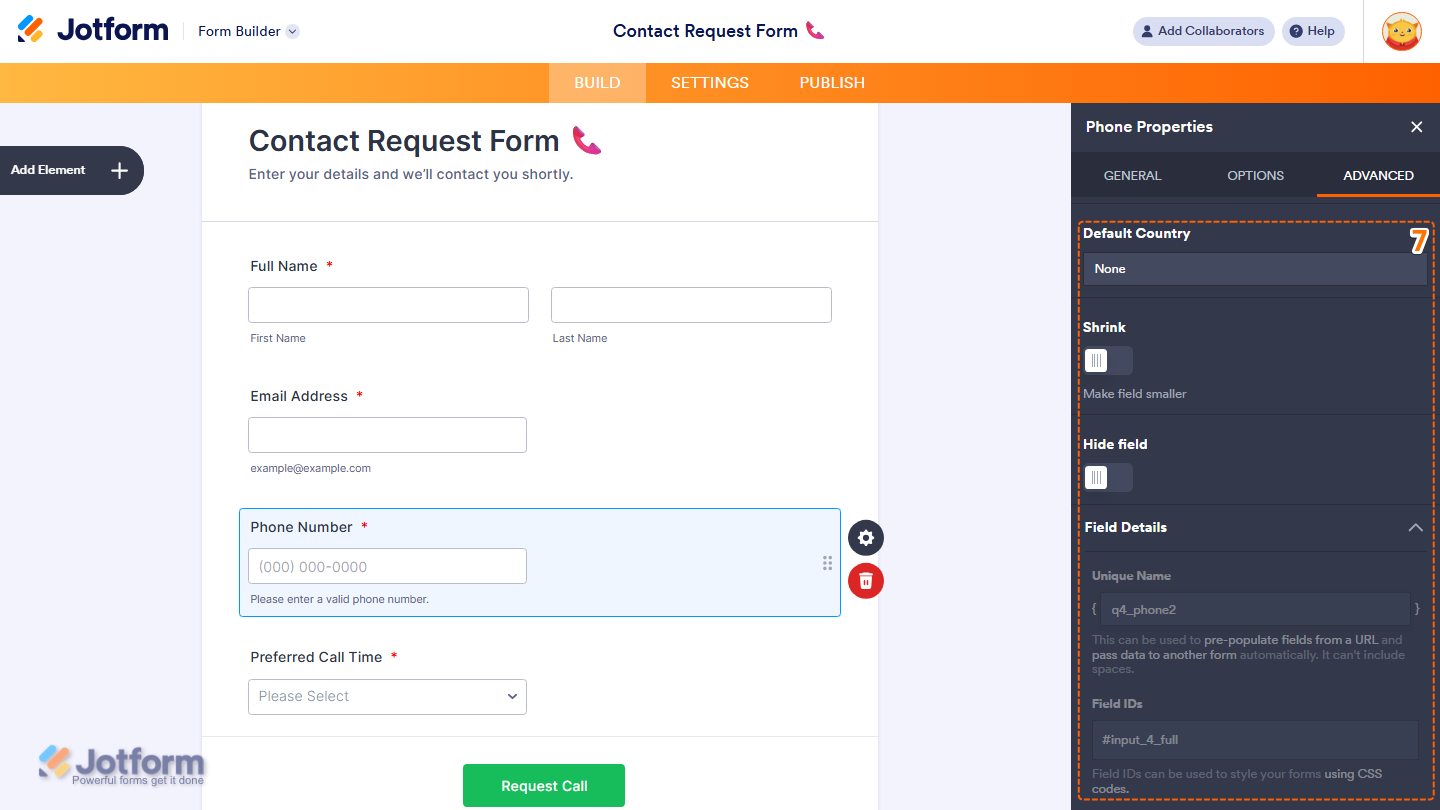This screenshot has height=810, width=1440.
Task: Click the Jotform watermark at the bottom left
Action: pyautogui.click(x=120, y=763)
